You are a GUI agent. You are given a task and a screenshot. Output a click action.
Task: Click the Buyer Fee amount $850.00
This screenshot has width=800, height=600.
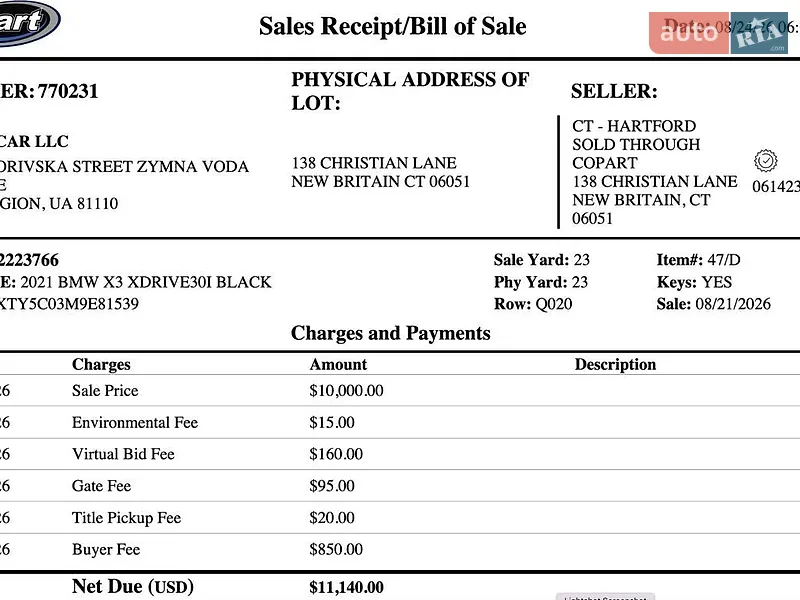[x=336, y=549]
